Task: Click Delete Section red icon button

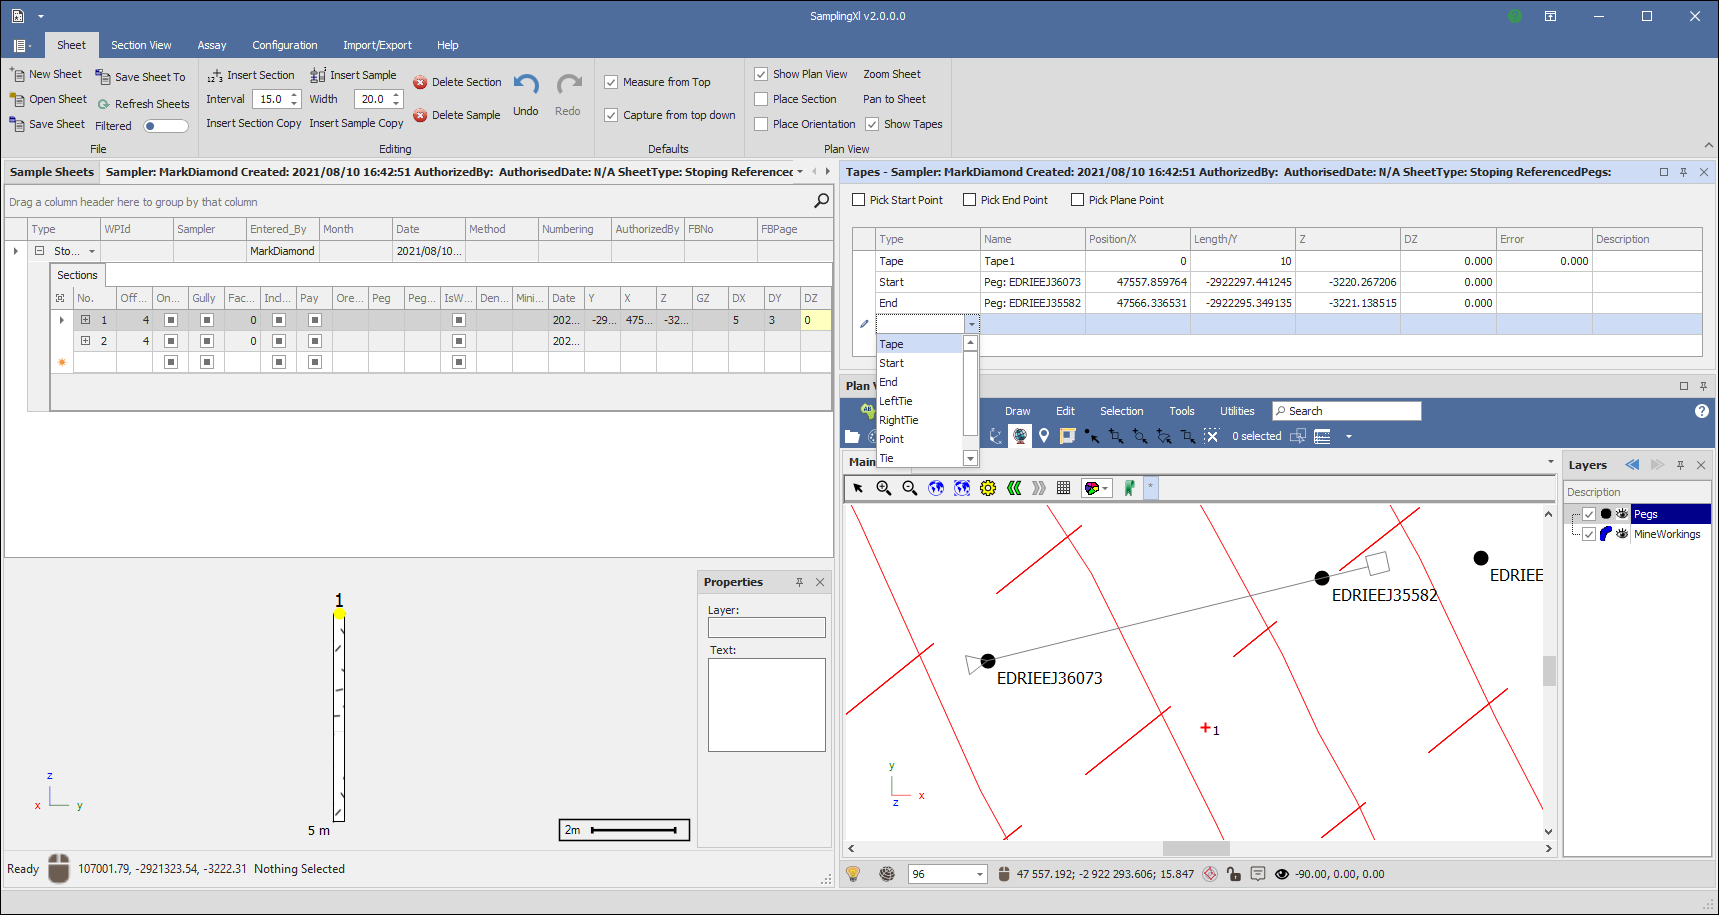Action: 420,83
